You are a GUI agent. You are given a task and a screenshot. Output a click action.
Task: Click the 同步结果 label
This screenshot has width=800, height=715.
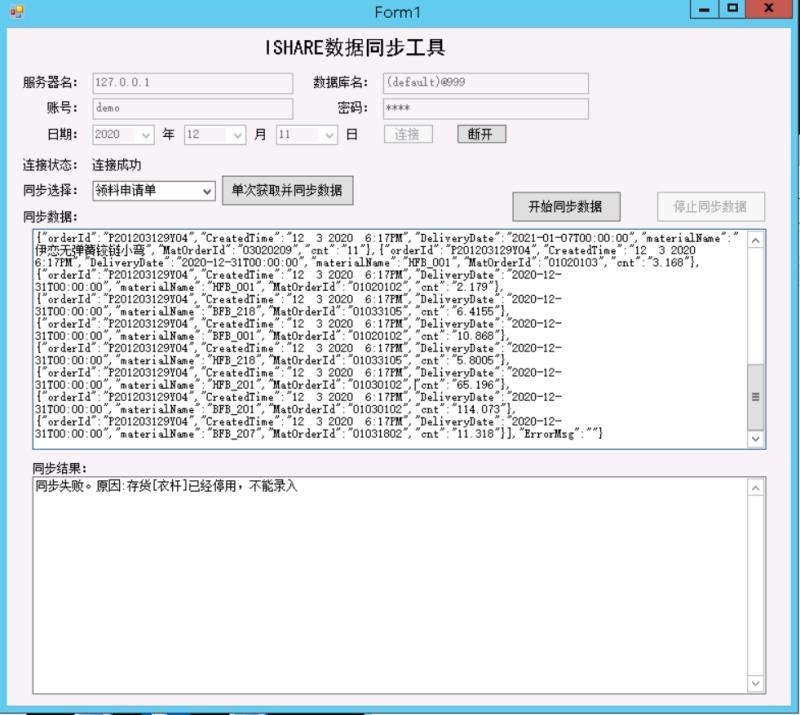pos(59,469)
